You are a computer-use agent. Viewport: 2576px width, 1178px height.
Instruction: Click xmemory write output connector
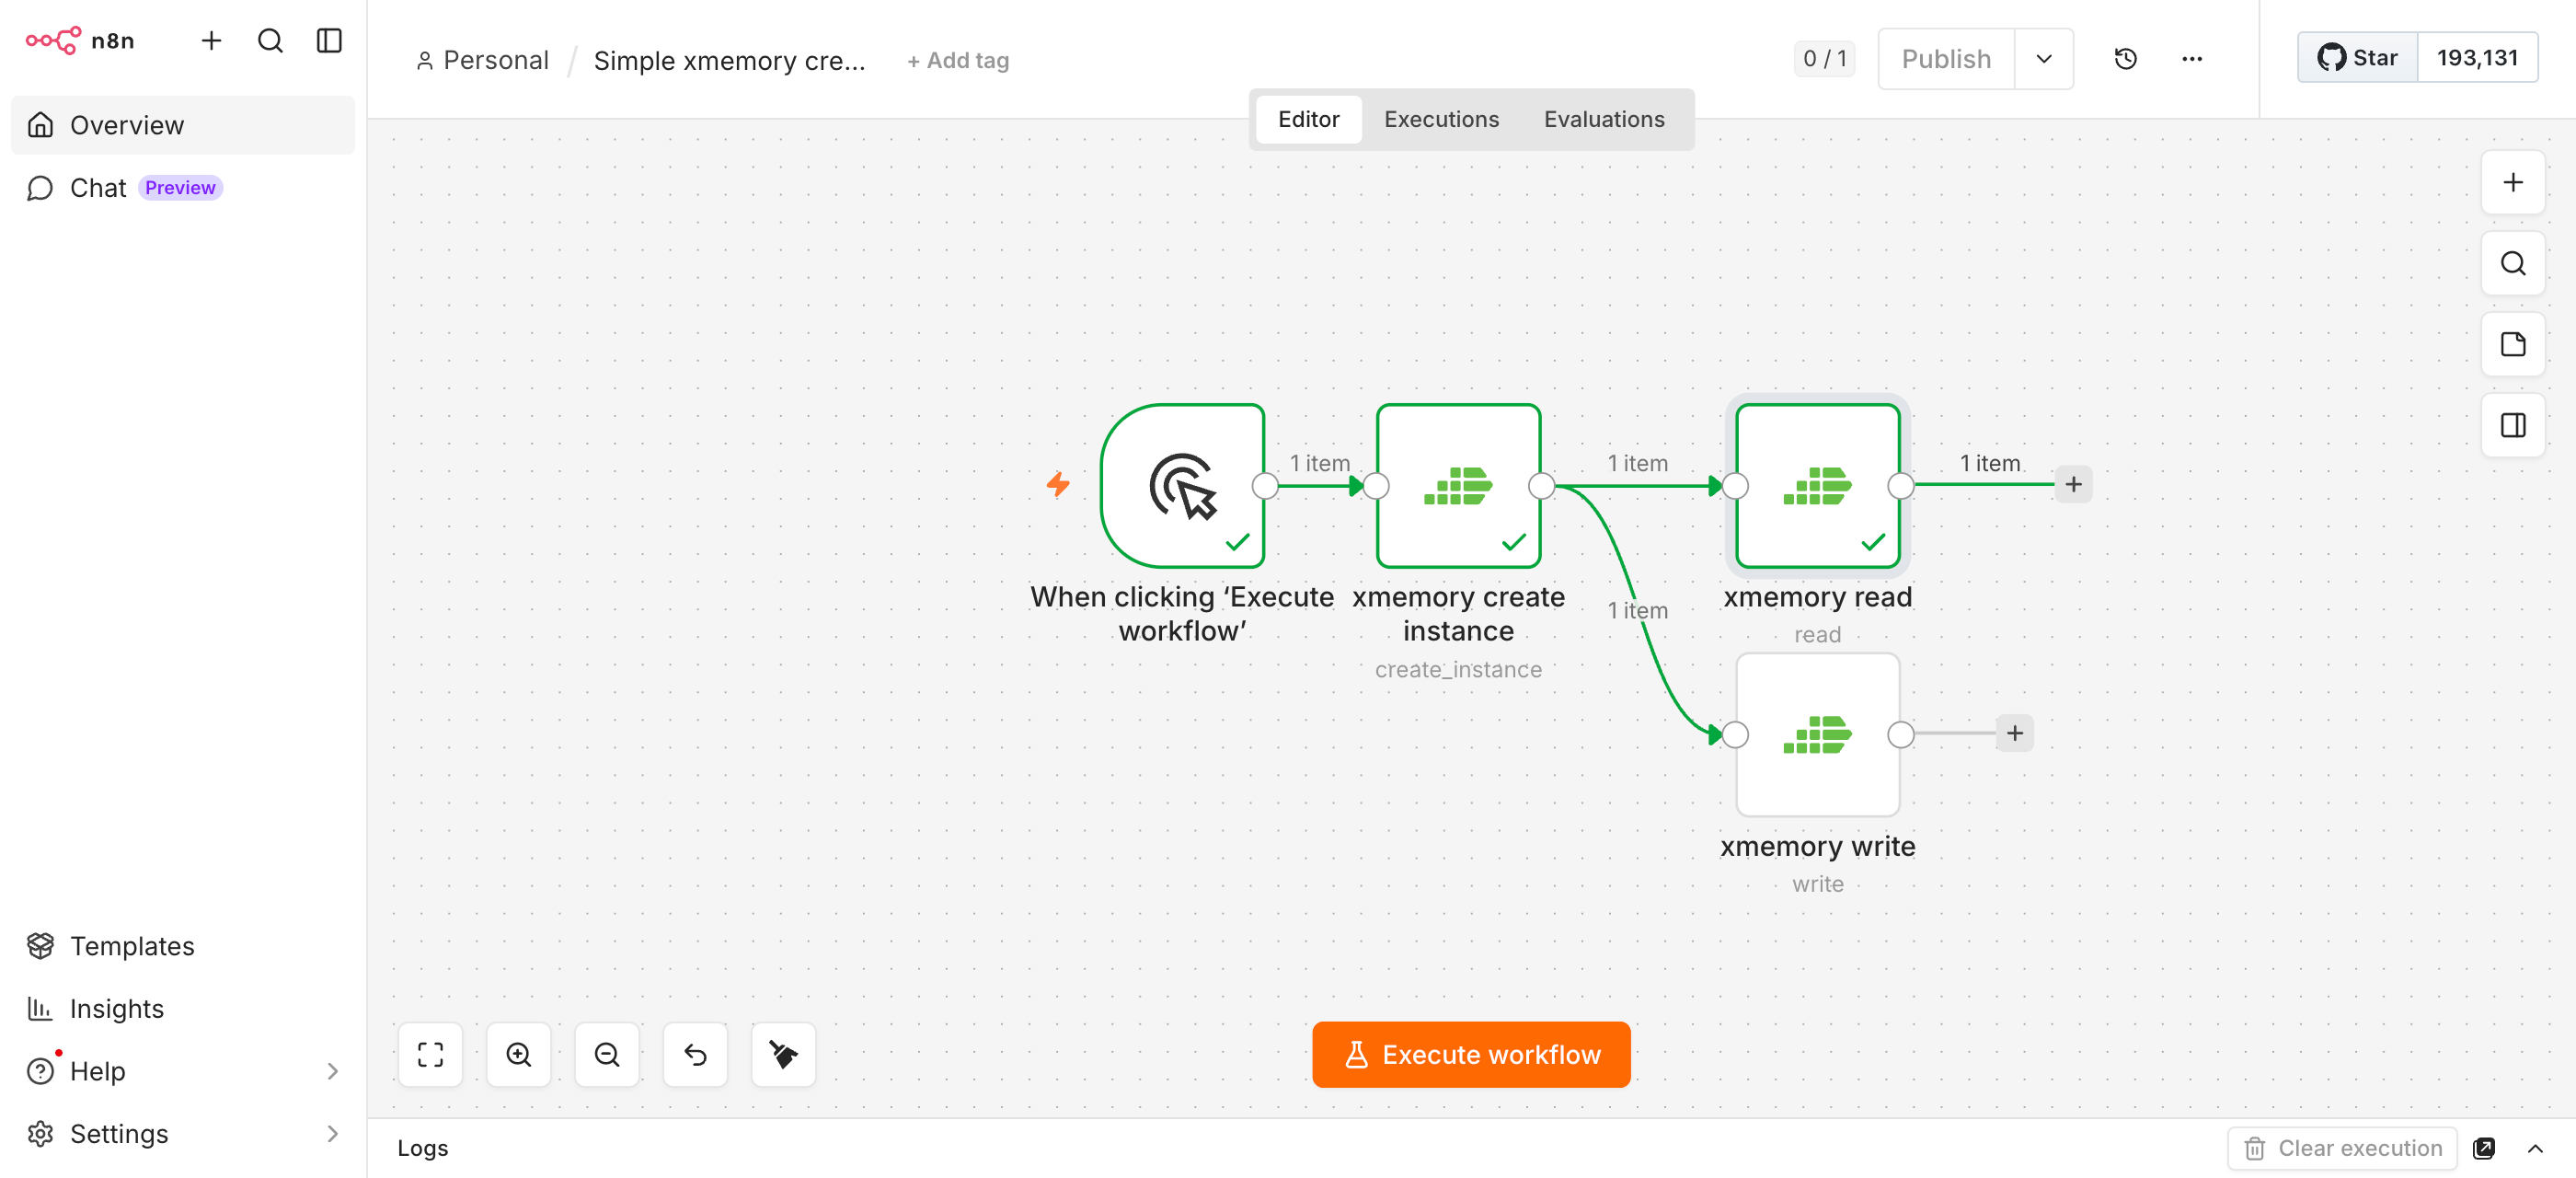pos(1900,735)
